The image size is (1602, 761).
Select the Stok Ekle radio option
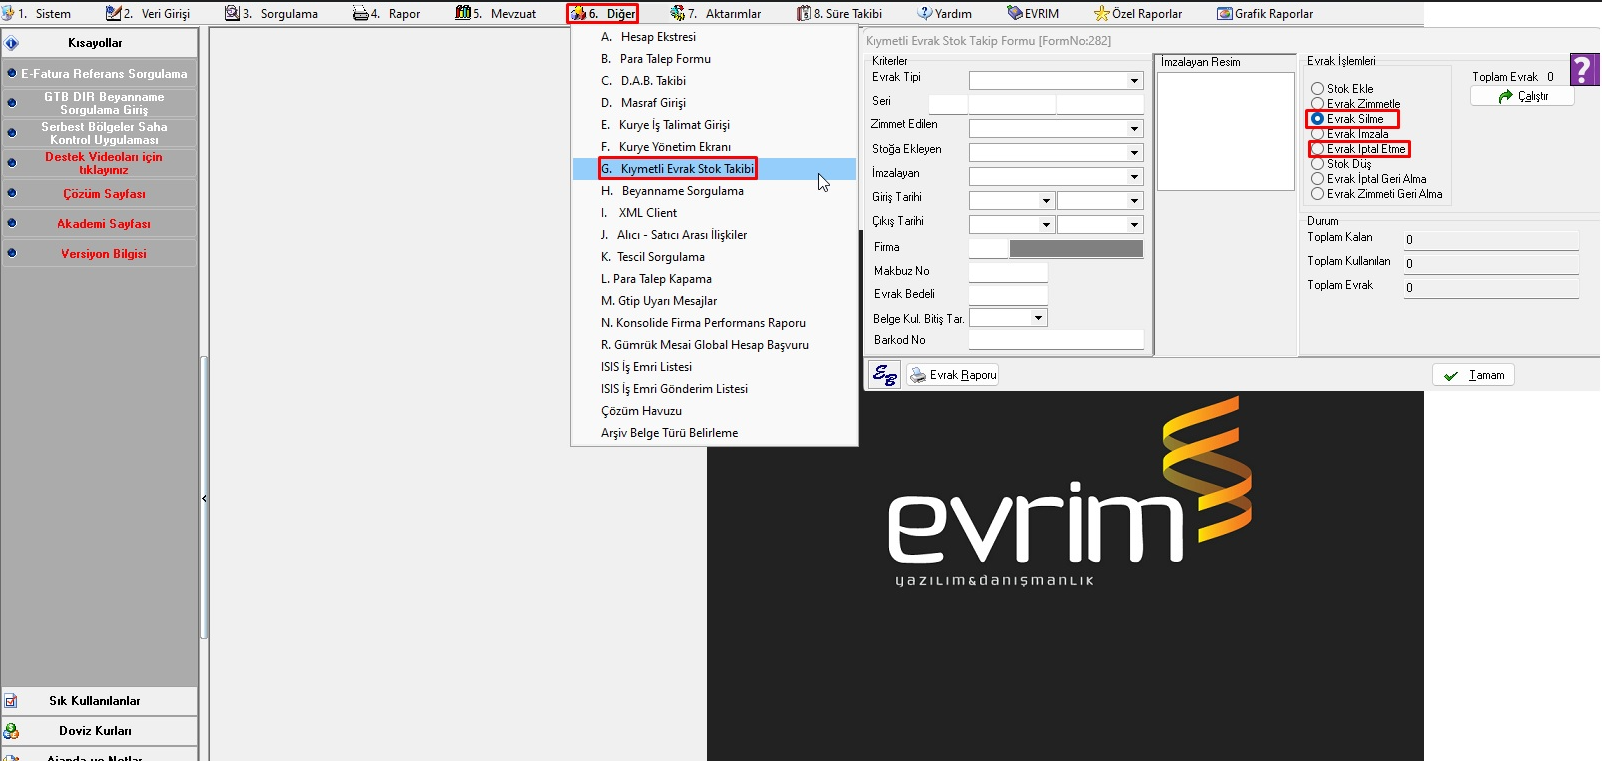pyautogui.click(x=1317, y=89)
